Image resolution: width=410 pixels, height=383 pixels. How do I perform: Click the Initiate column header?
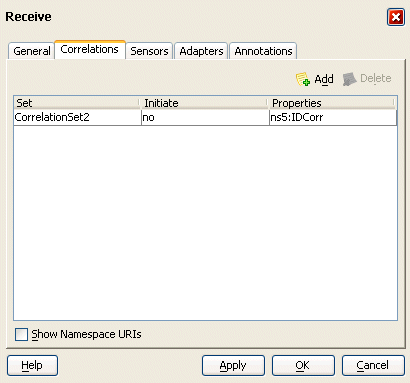pos(204,103)
